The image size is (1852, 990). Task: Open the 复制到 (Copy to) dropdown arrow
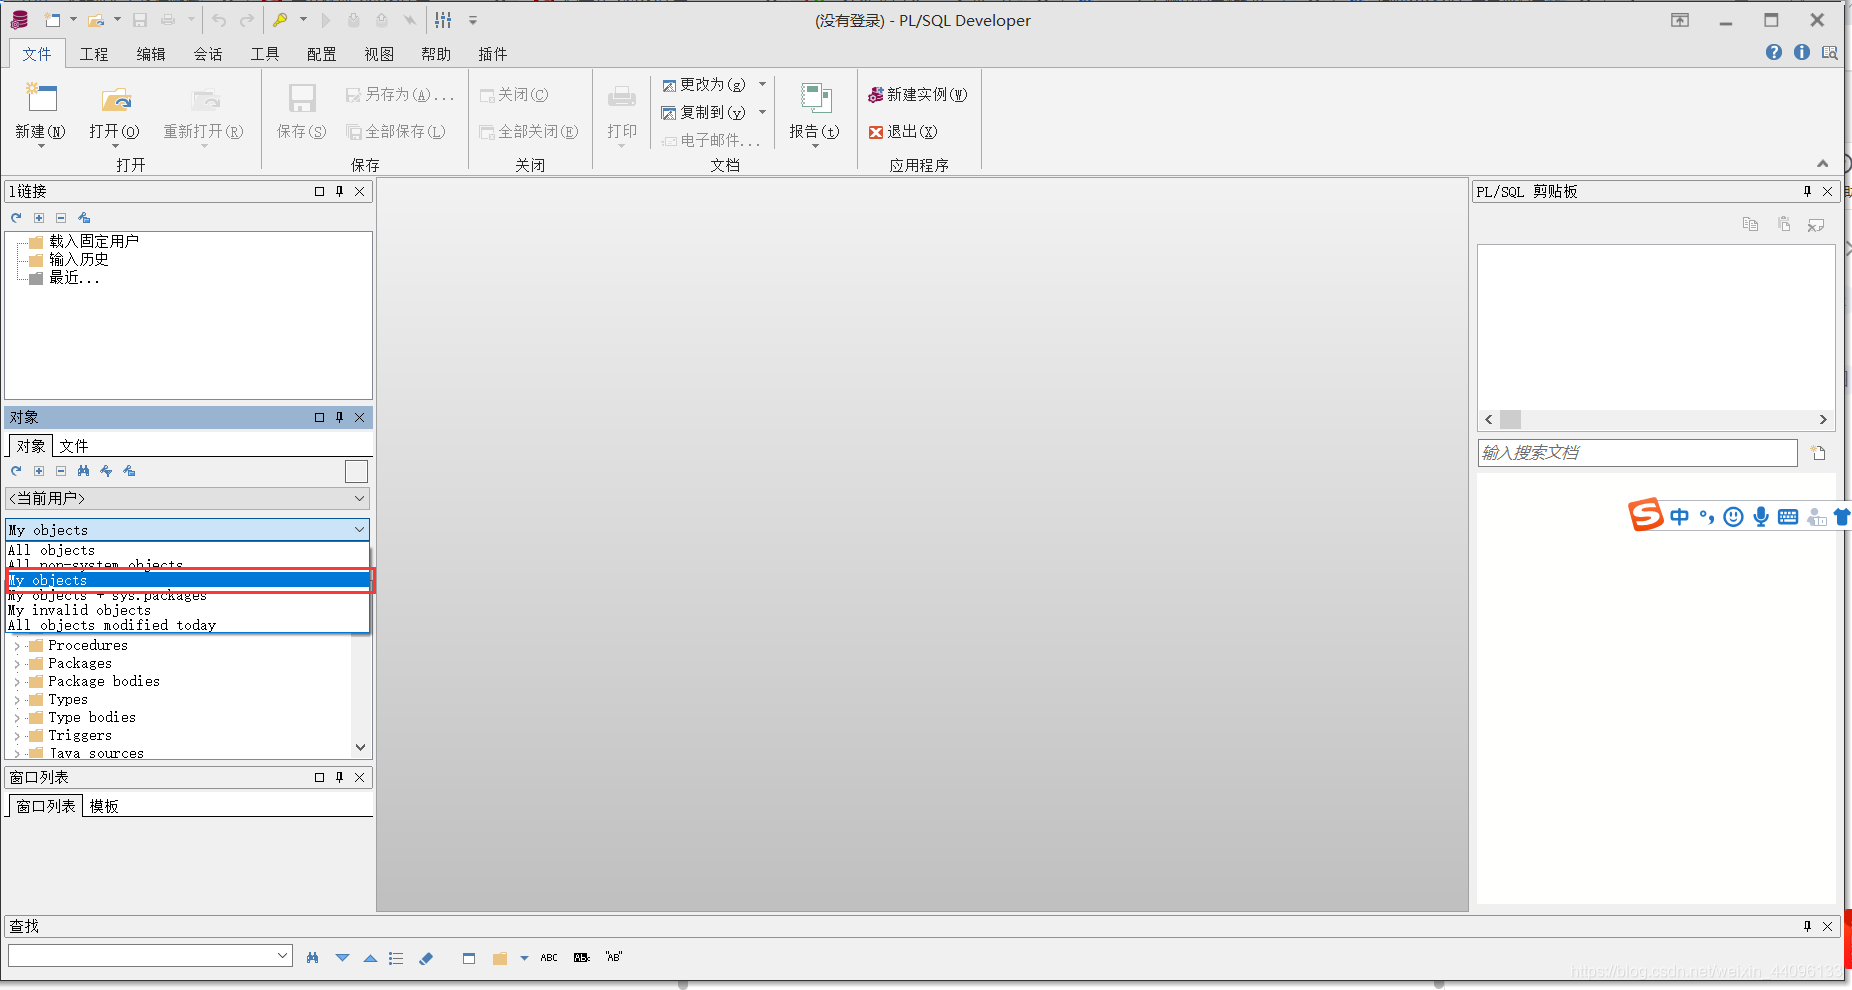point(762,112)
